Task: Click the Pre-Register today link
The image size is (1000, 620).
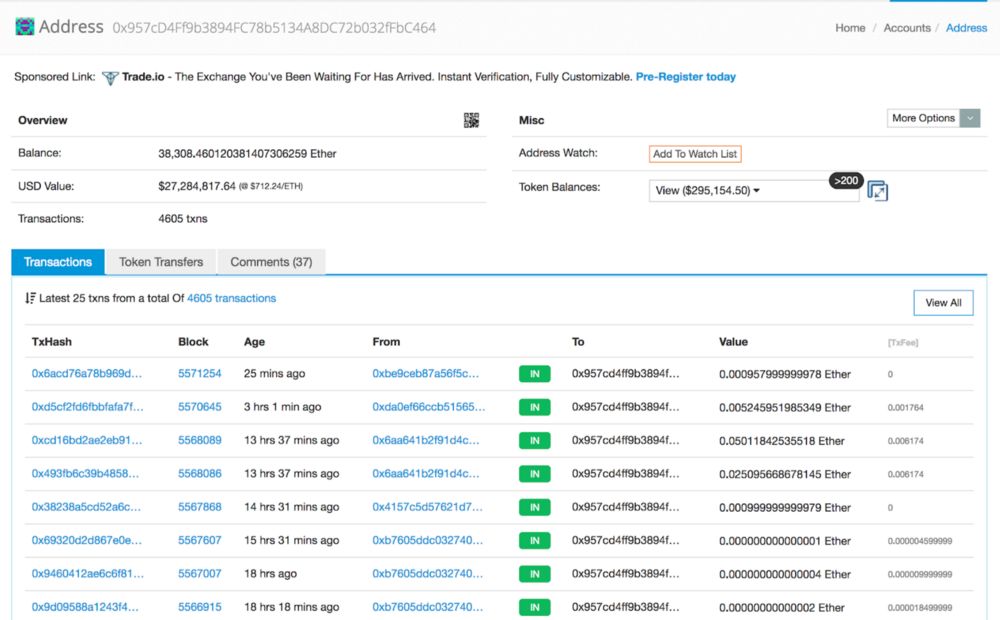Action: pyautogui.click(x=686, y=77)
